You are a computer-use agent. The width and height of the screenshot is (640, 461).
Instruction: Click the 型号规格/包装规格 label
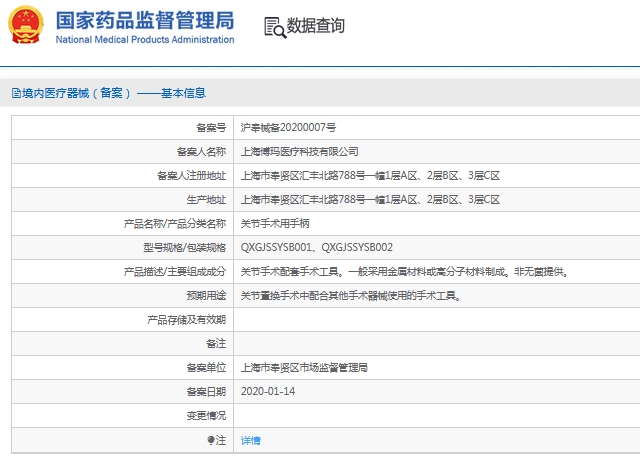point(184,247)
